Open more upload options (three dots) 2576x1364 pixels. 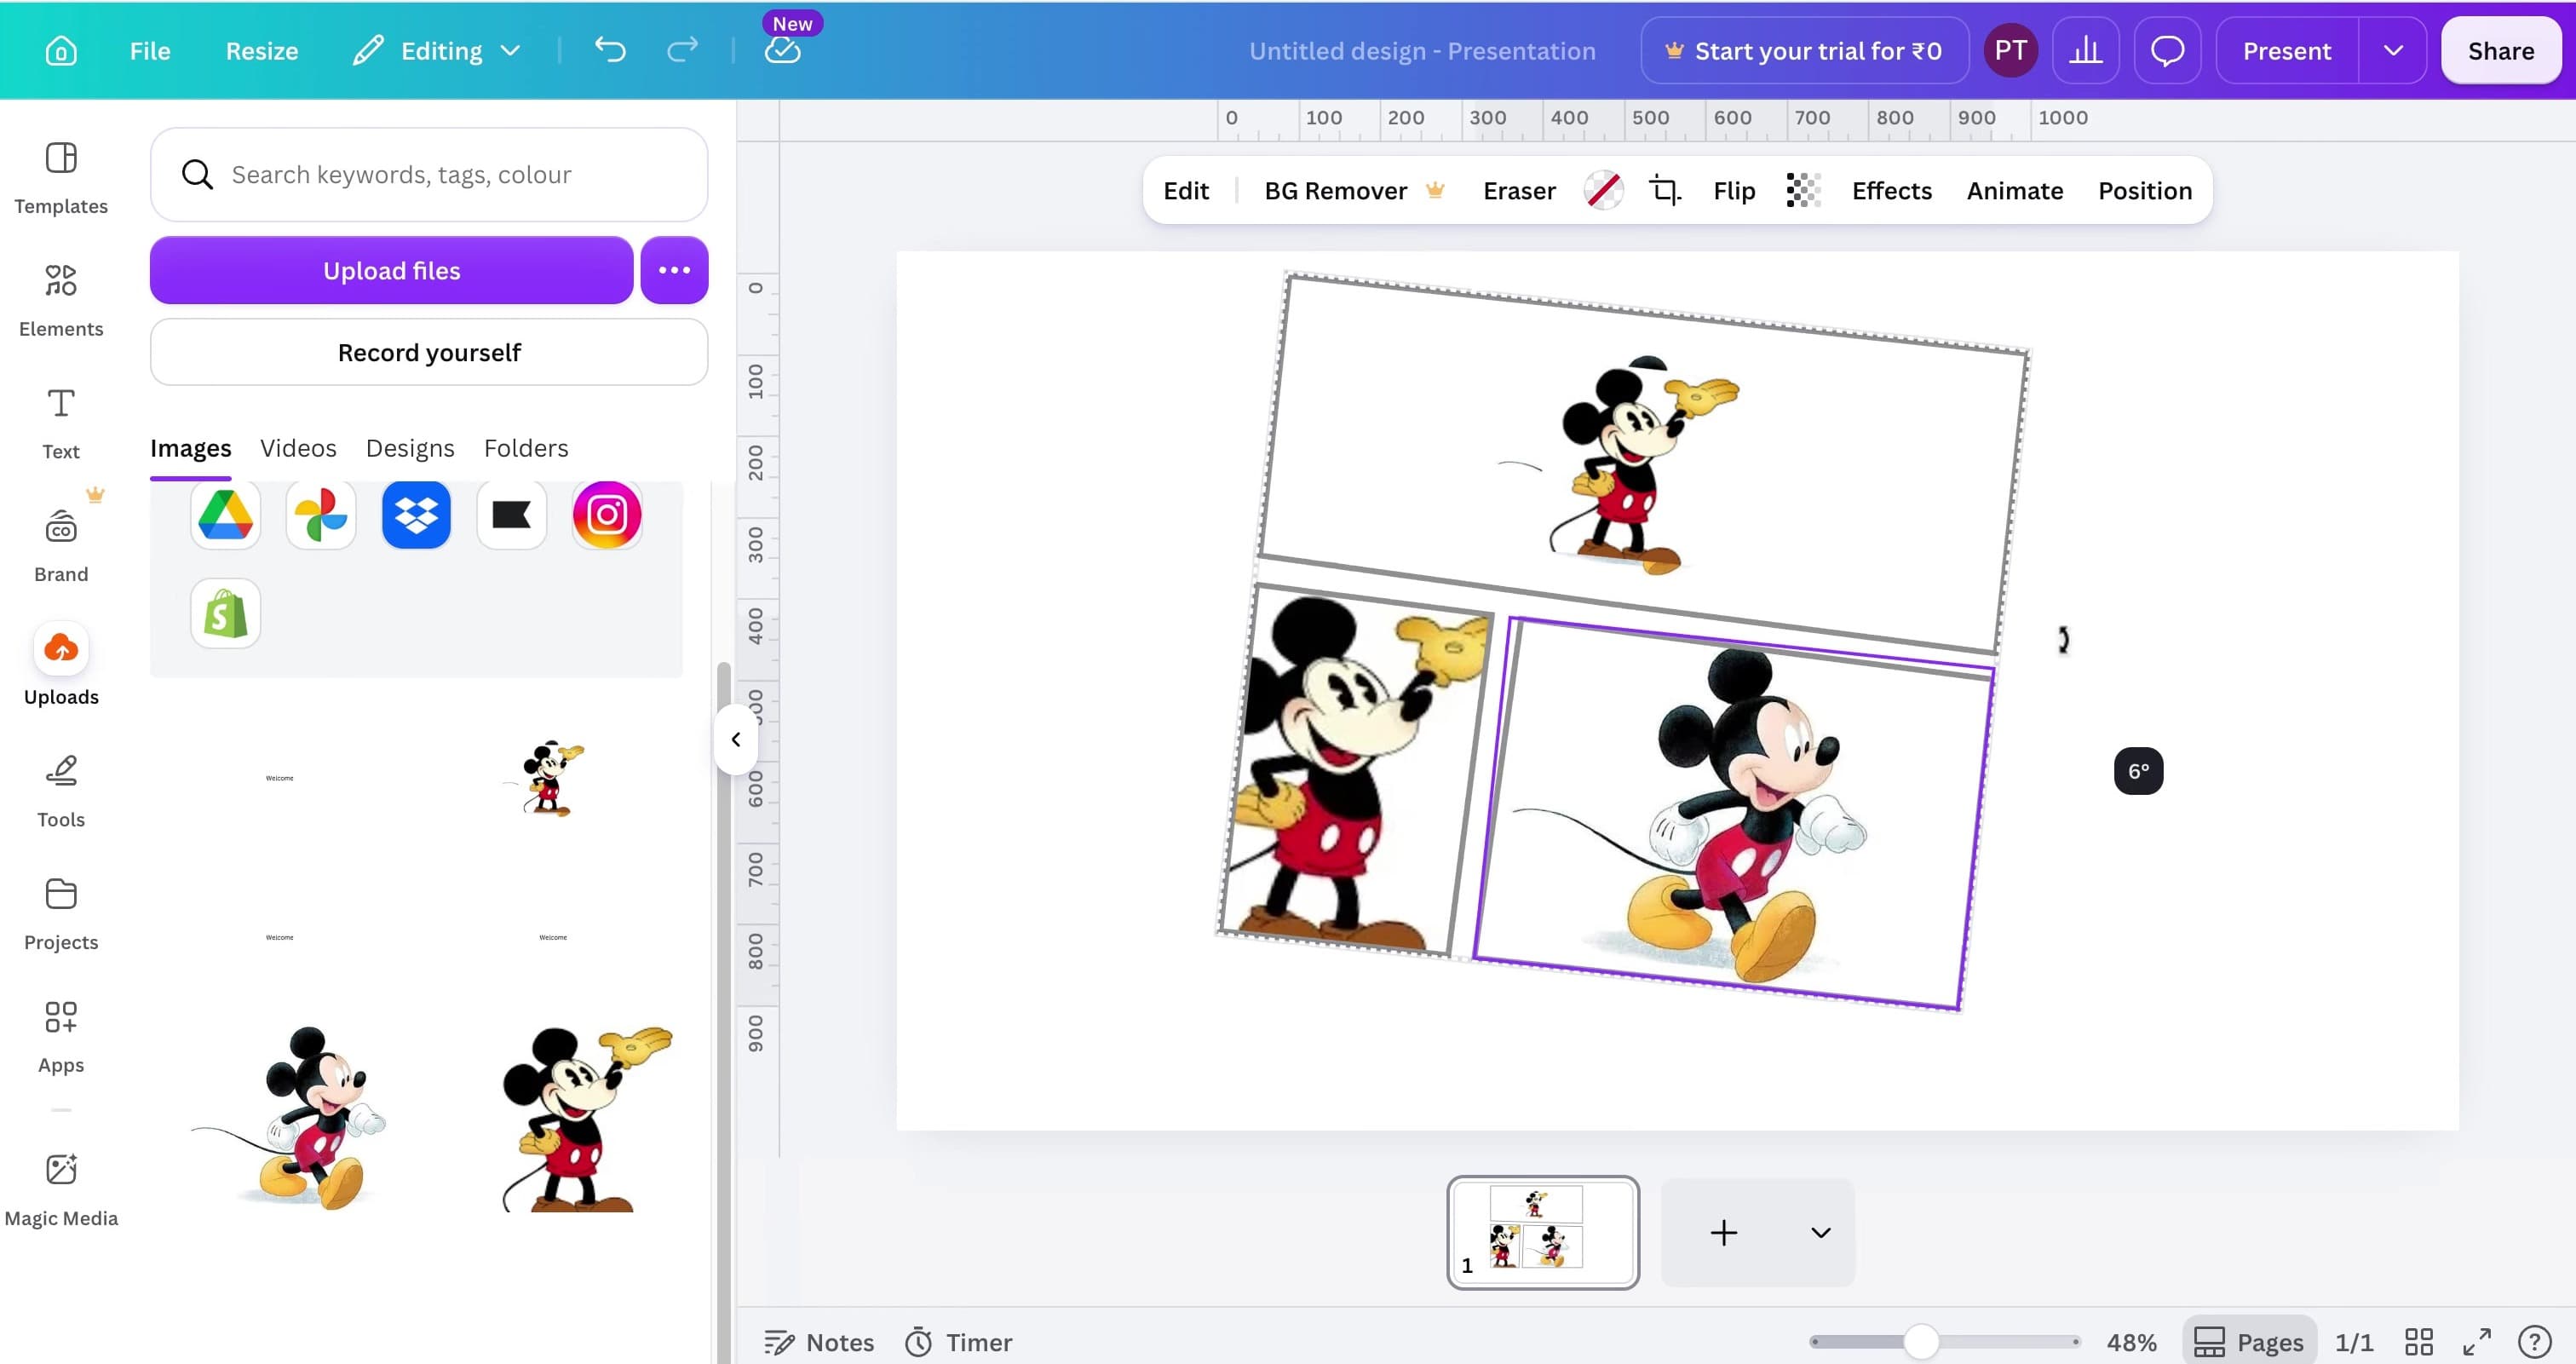[674, 271]
